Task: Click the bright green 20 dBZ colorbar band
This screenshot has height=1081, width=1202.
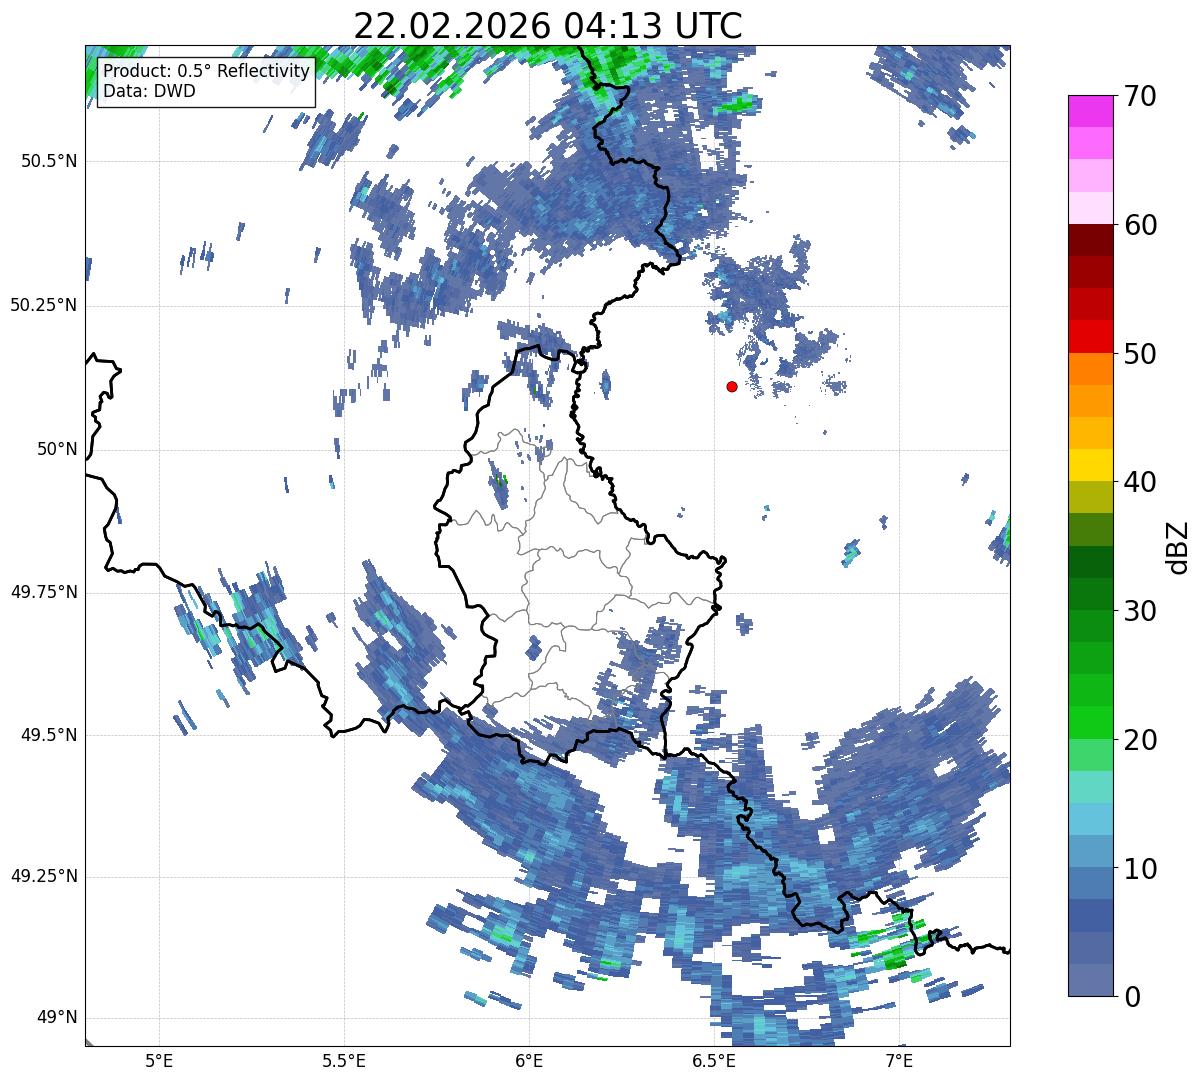Action: coord(1090,722)
